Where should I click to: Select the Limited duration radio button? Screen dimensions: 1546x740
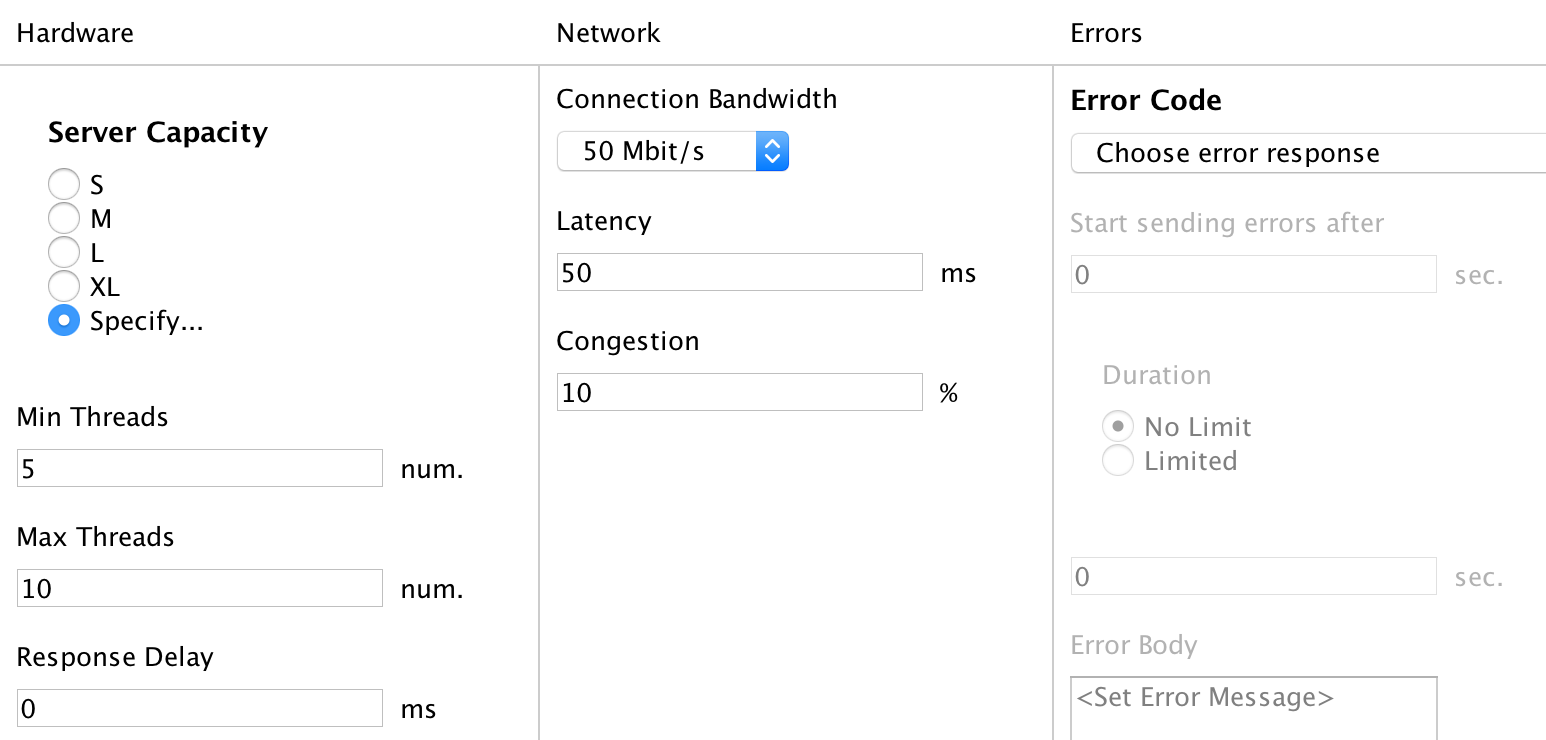[1117, 461]
